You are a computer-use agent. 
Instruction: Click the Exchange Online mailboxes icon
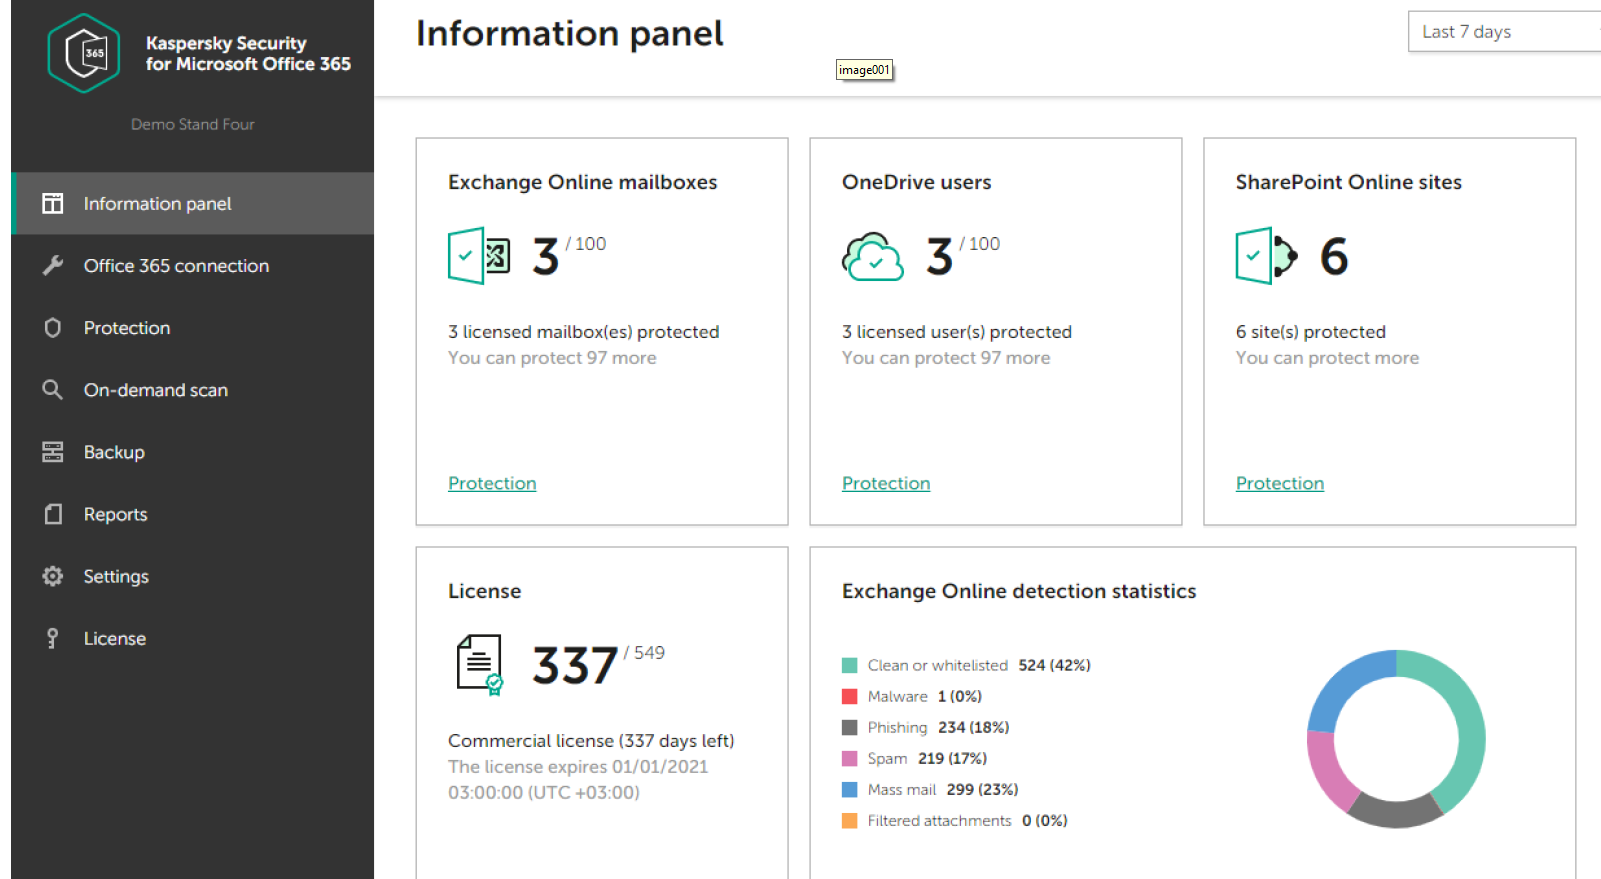pos(479,256)
